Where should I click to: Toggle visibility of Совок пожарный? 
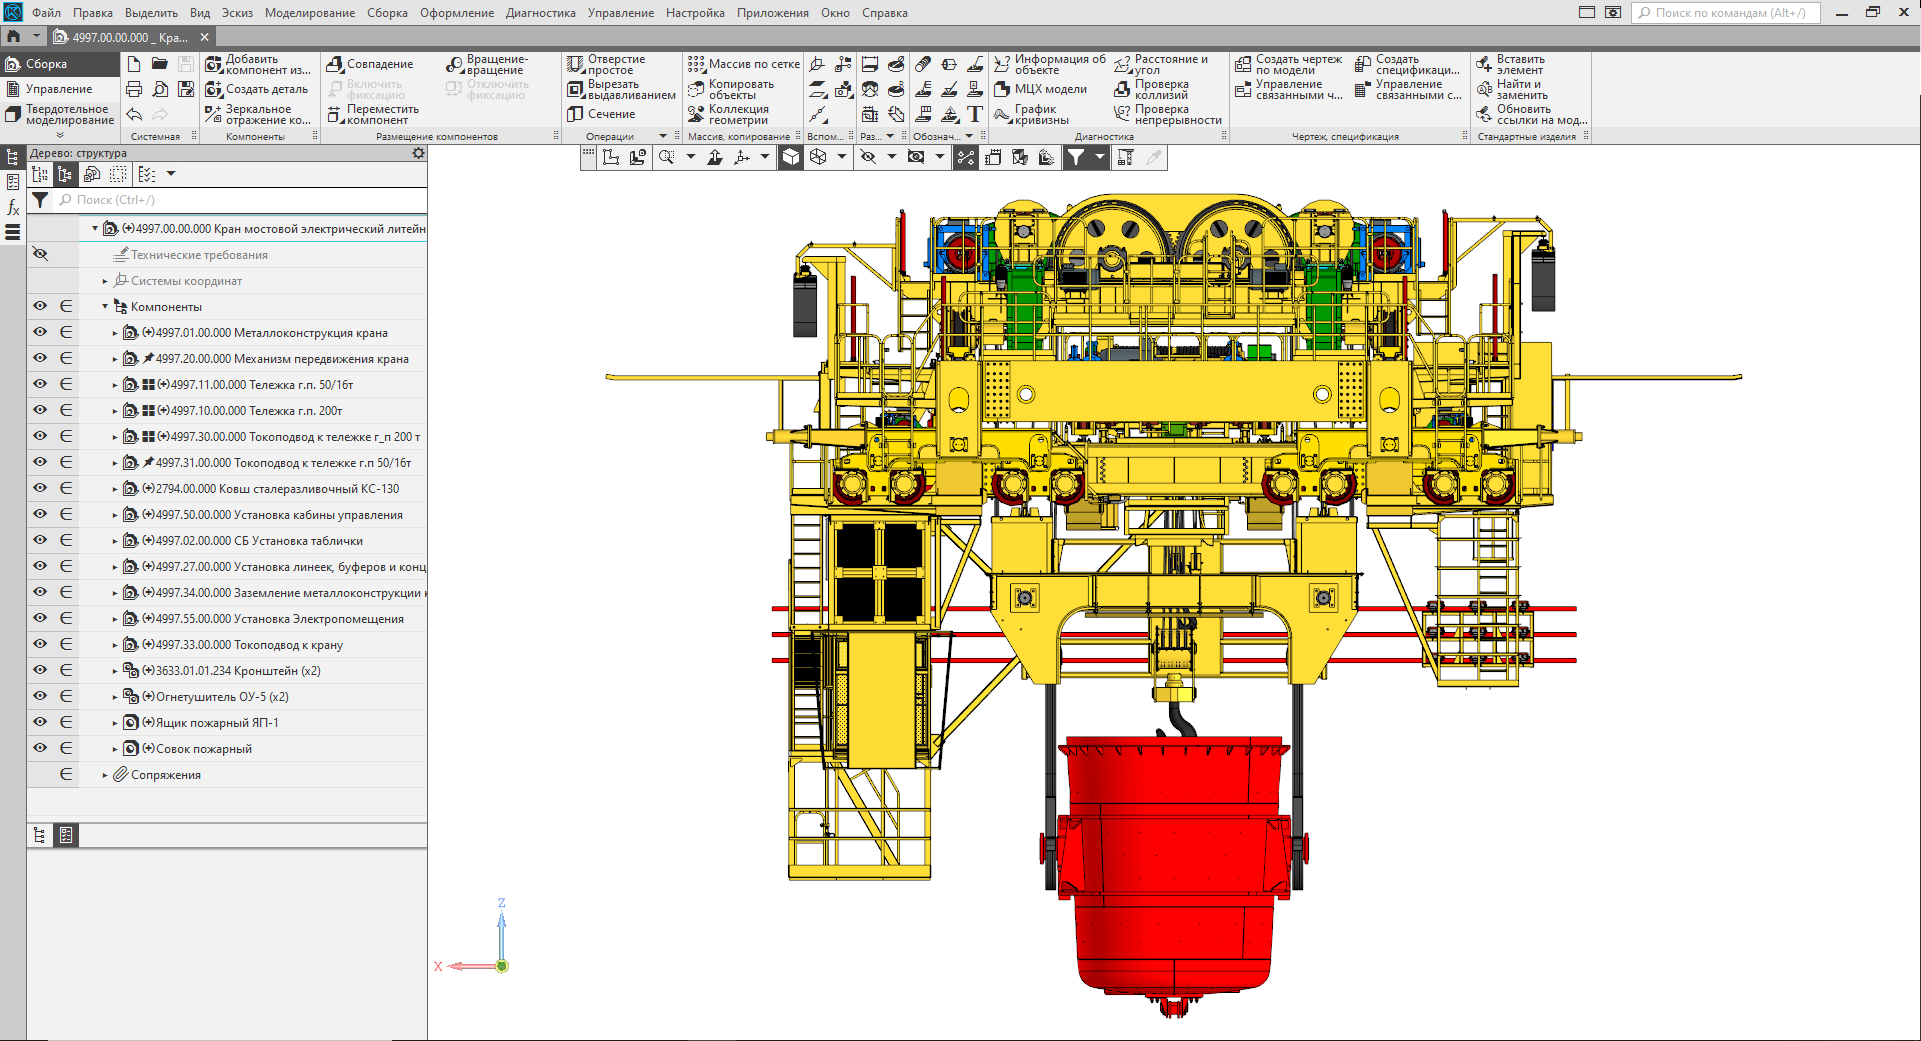(40, 748)
